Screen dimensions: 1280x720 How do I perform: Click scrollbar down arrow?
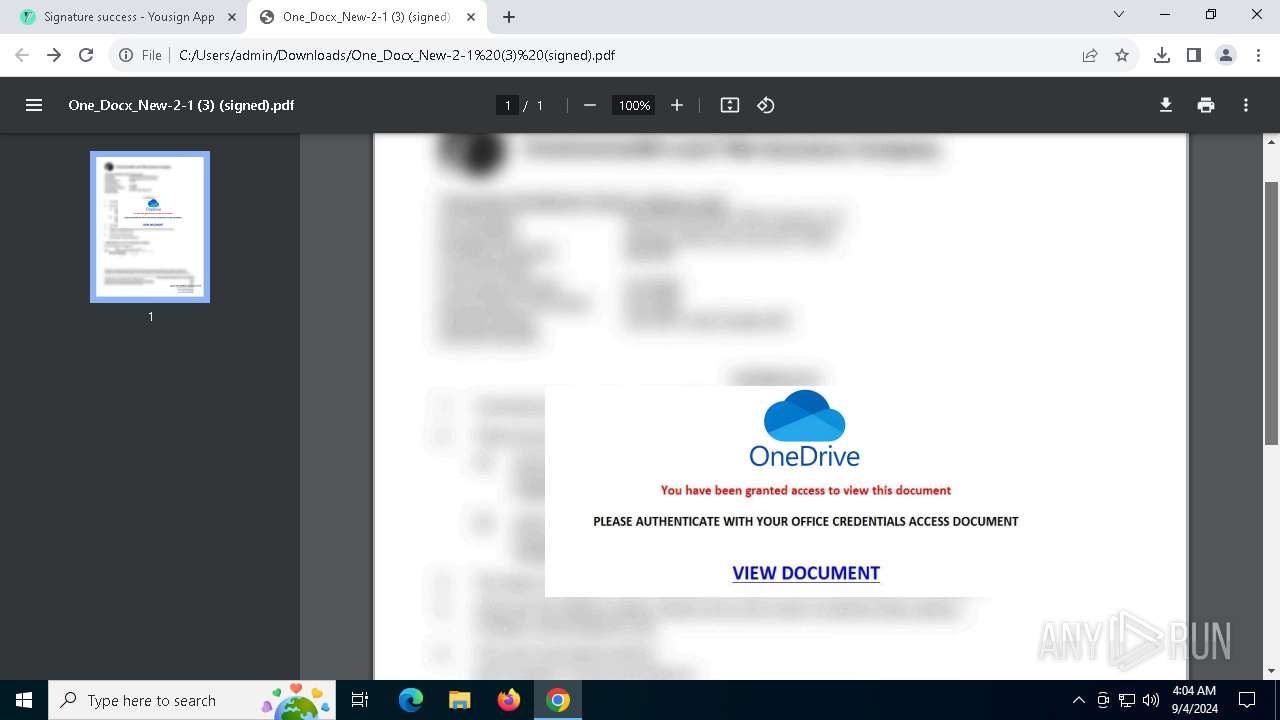point(1271,671)
